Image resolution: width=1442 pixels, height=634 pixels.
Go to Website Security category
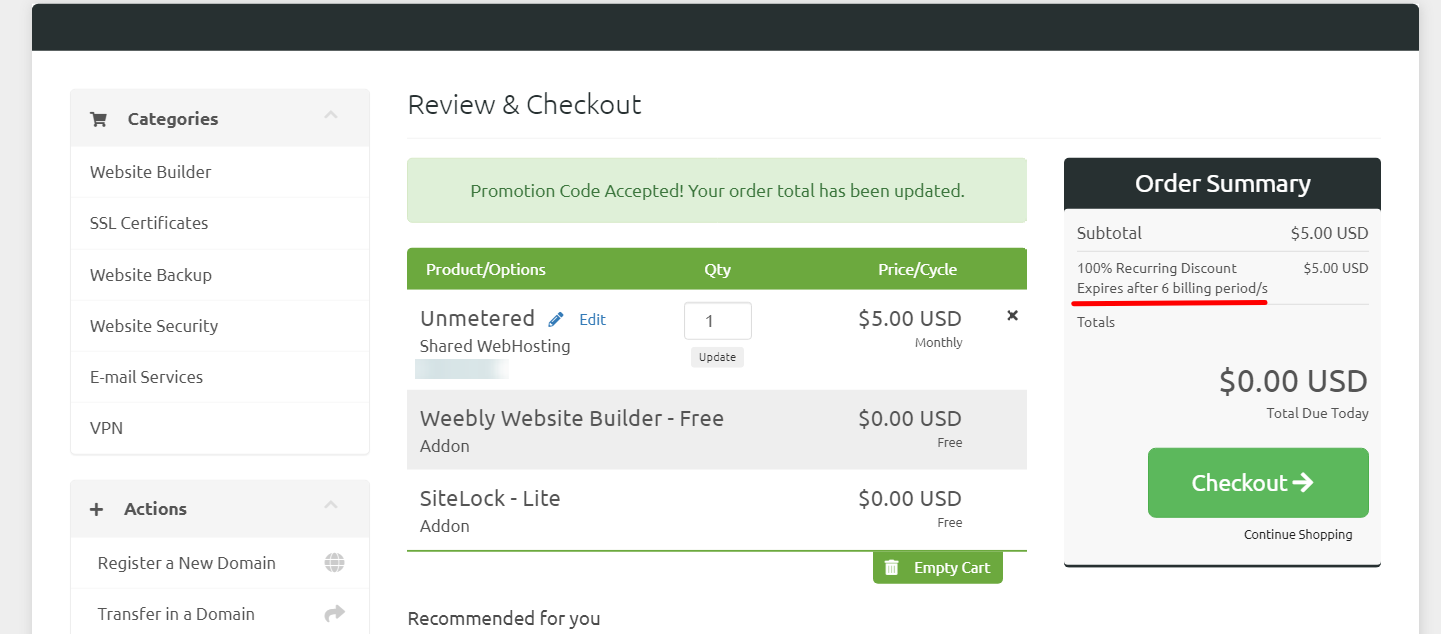(154, 326)
